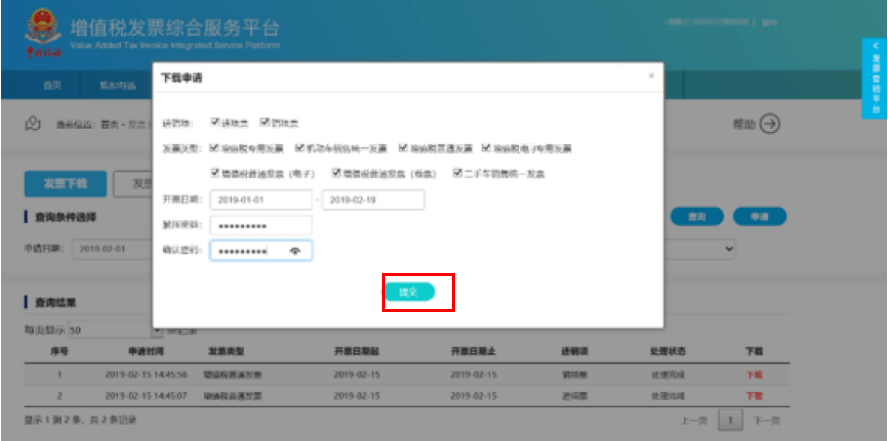Toggle 增值税电子专用发票 checkbox

[486, 148]
